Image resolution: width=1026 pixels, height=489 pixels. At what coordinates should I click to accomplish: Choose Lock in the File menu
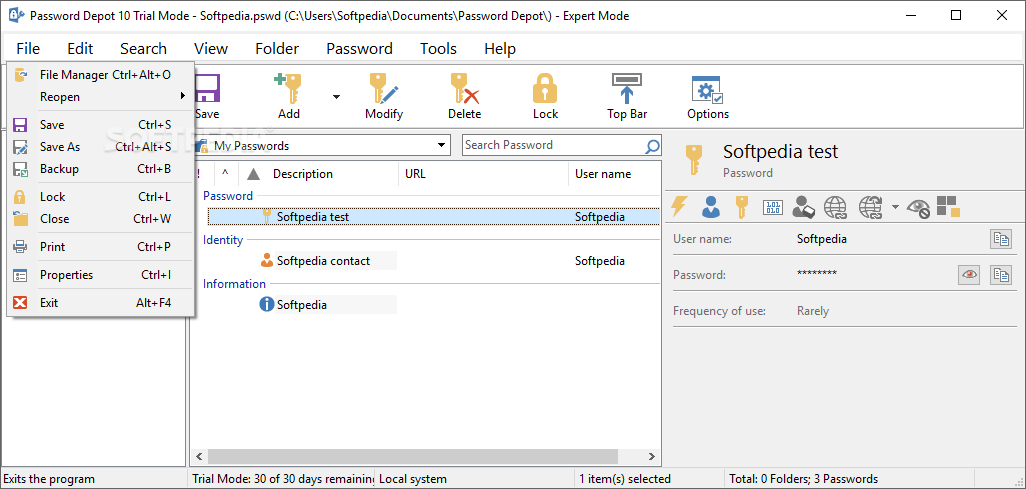point(100,196)
